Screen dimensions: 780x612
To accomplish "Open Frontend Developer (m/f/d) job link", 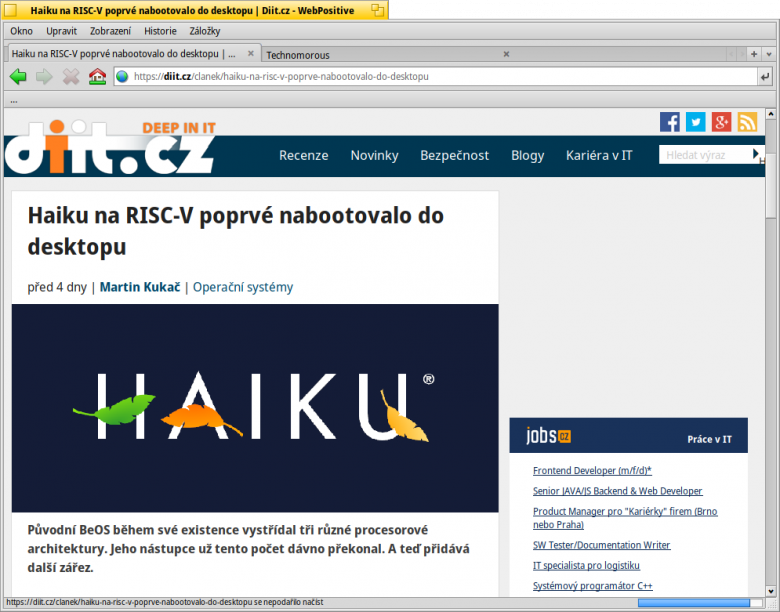I will pyautogui.click(x=592, y=470).
